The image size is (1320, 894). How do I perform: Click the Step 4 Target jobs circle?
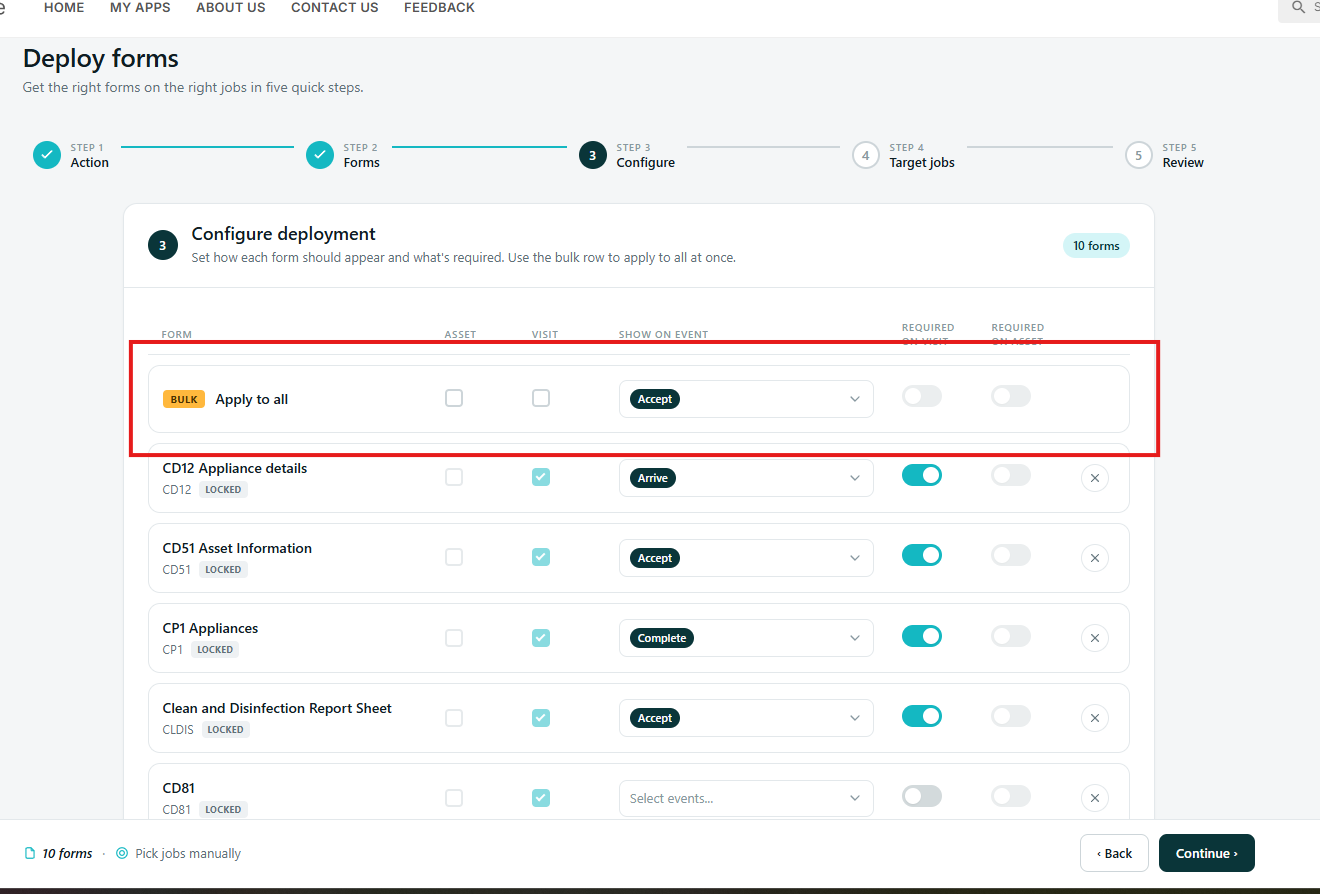866,155
